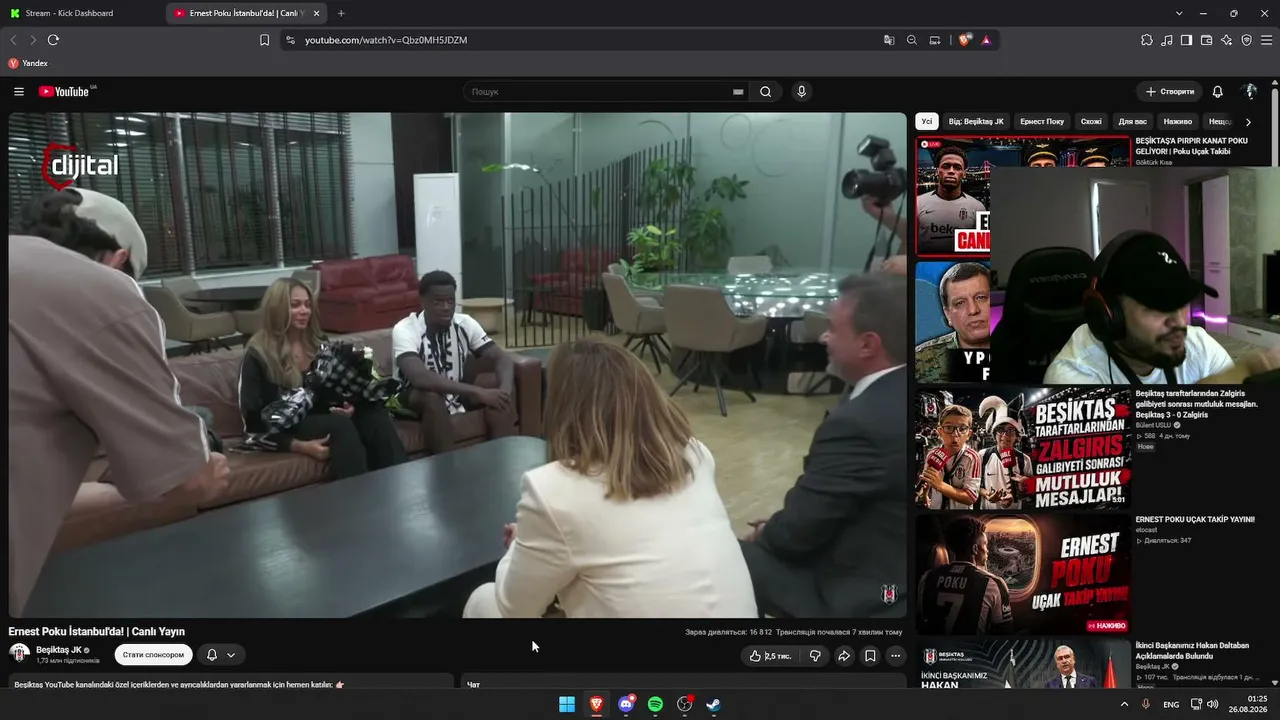1280x720 pixels.
Task: Switch the ENG keyboard language indicator
Action: coord(1171,705)
